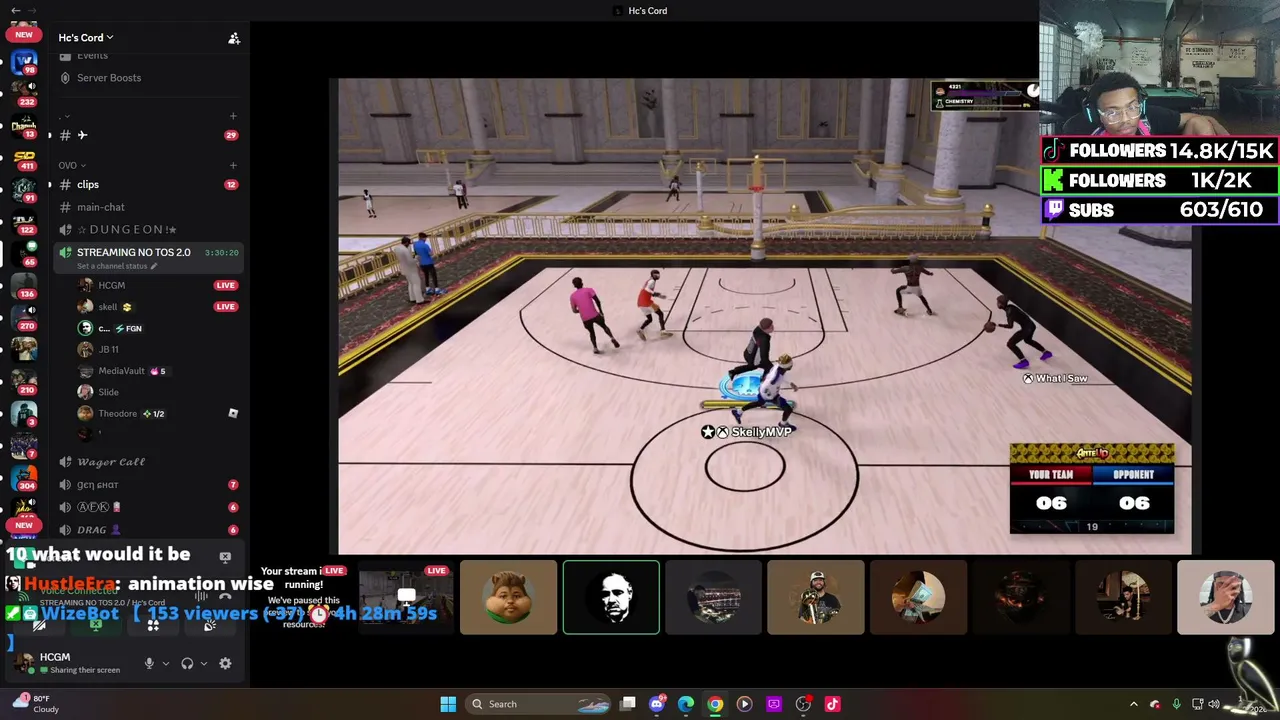This screenshot has height=720, width=1280.
Task: Open TikTok from the taskbar
Action: (833, 704)
